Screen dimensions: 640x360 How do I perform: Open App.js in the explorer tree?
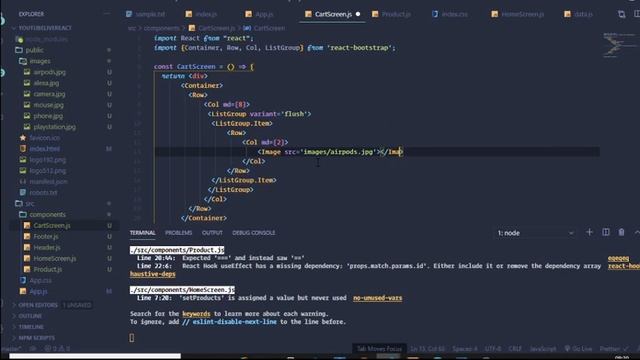(x=38, y=291)
